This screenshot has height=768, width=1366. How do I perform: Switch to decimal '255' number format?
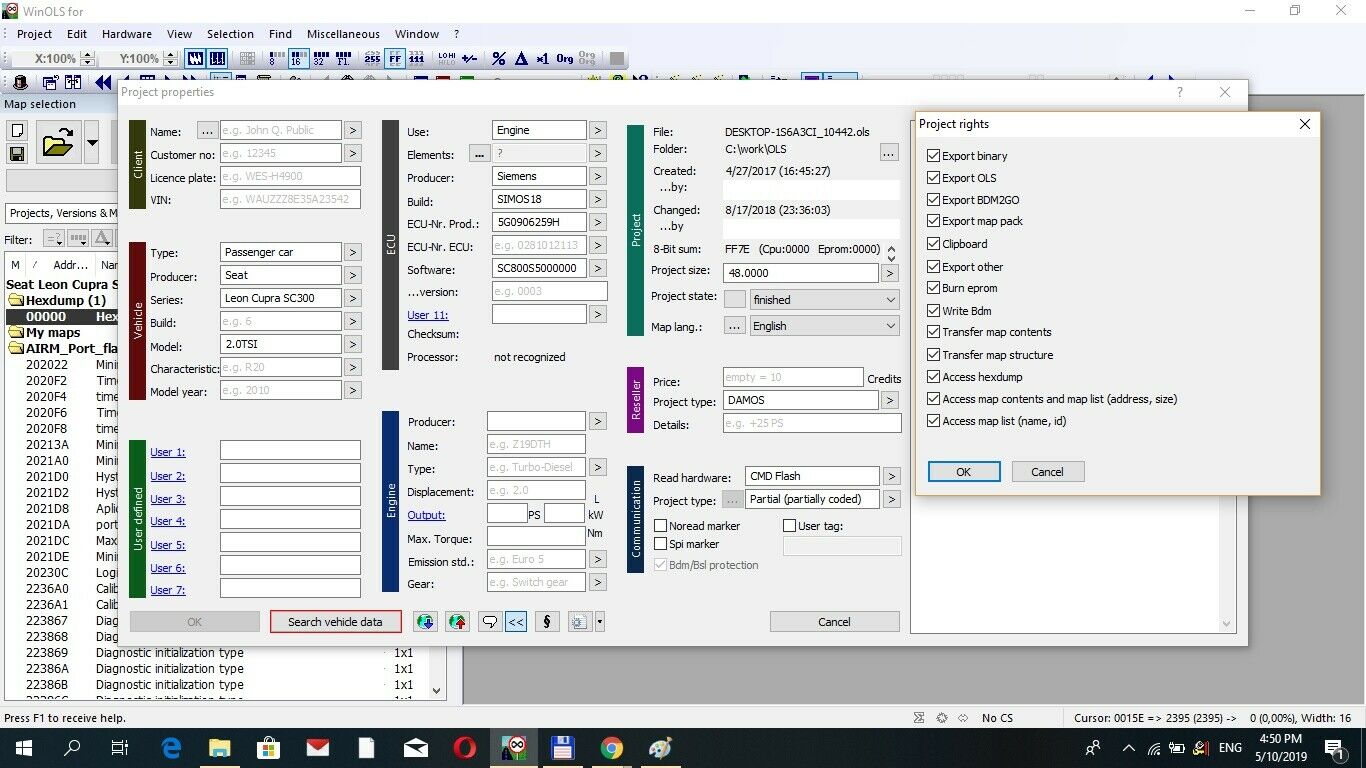point(372,59)
